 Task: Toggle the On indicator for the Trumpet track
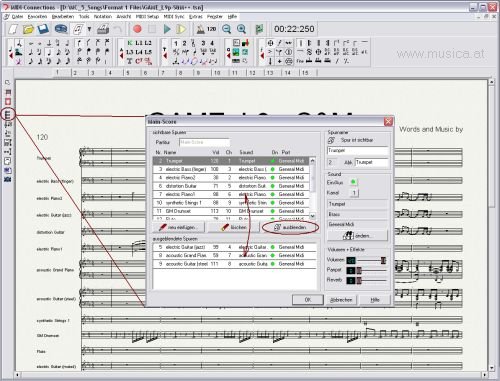click(273, 161)
